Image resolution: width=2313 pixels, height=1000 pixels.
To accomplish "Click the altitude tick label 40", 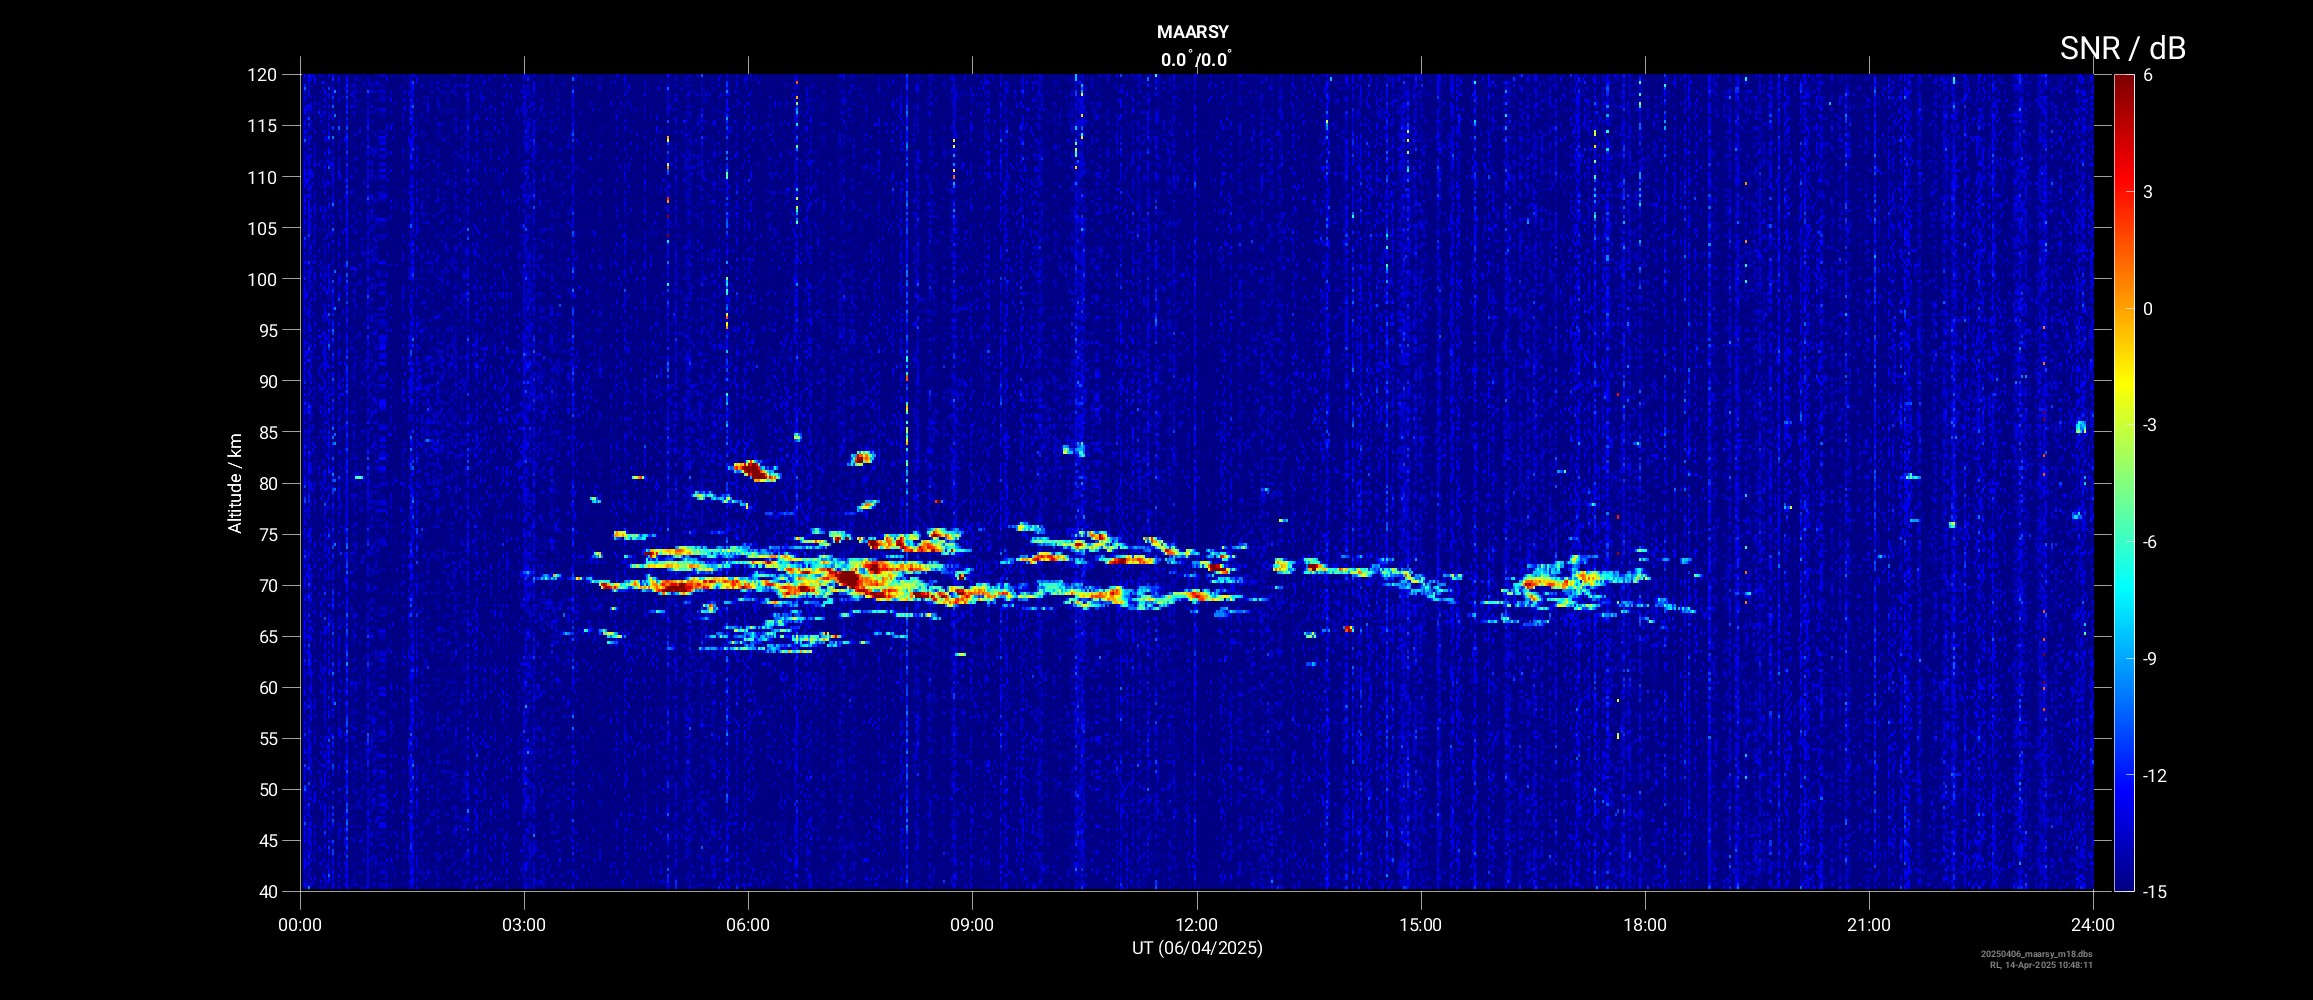I will point(267,891).
